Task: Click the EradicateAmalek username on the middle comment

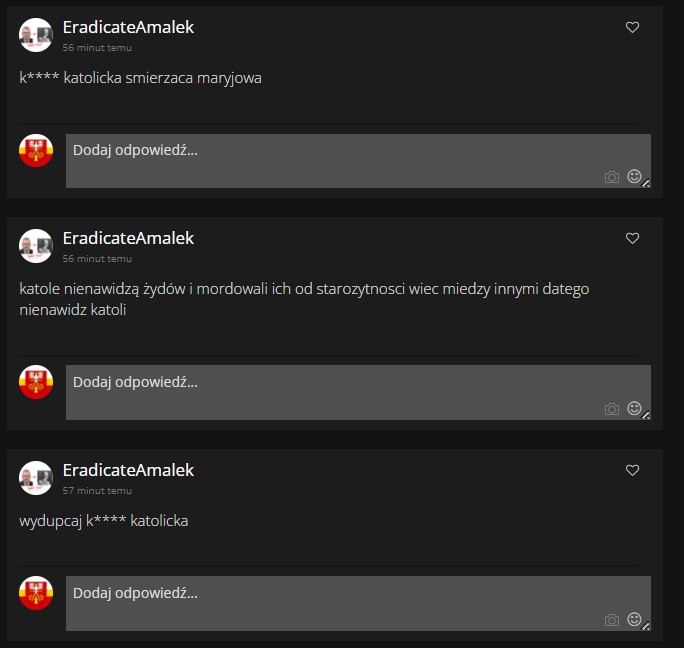Action: click(128, 238)
